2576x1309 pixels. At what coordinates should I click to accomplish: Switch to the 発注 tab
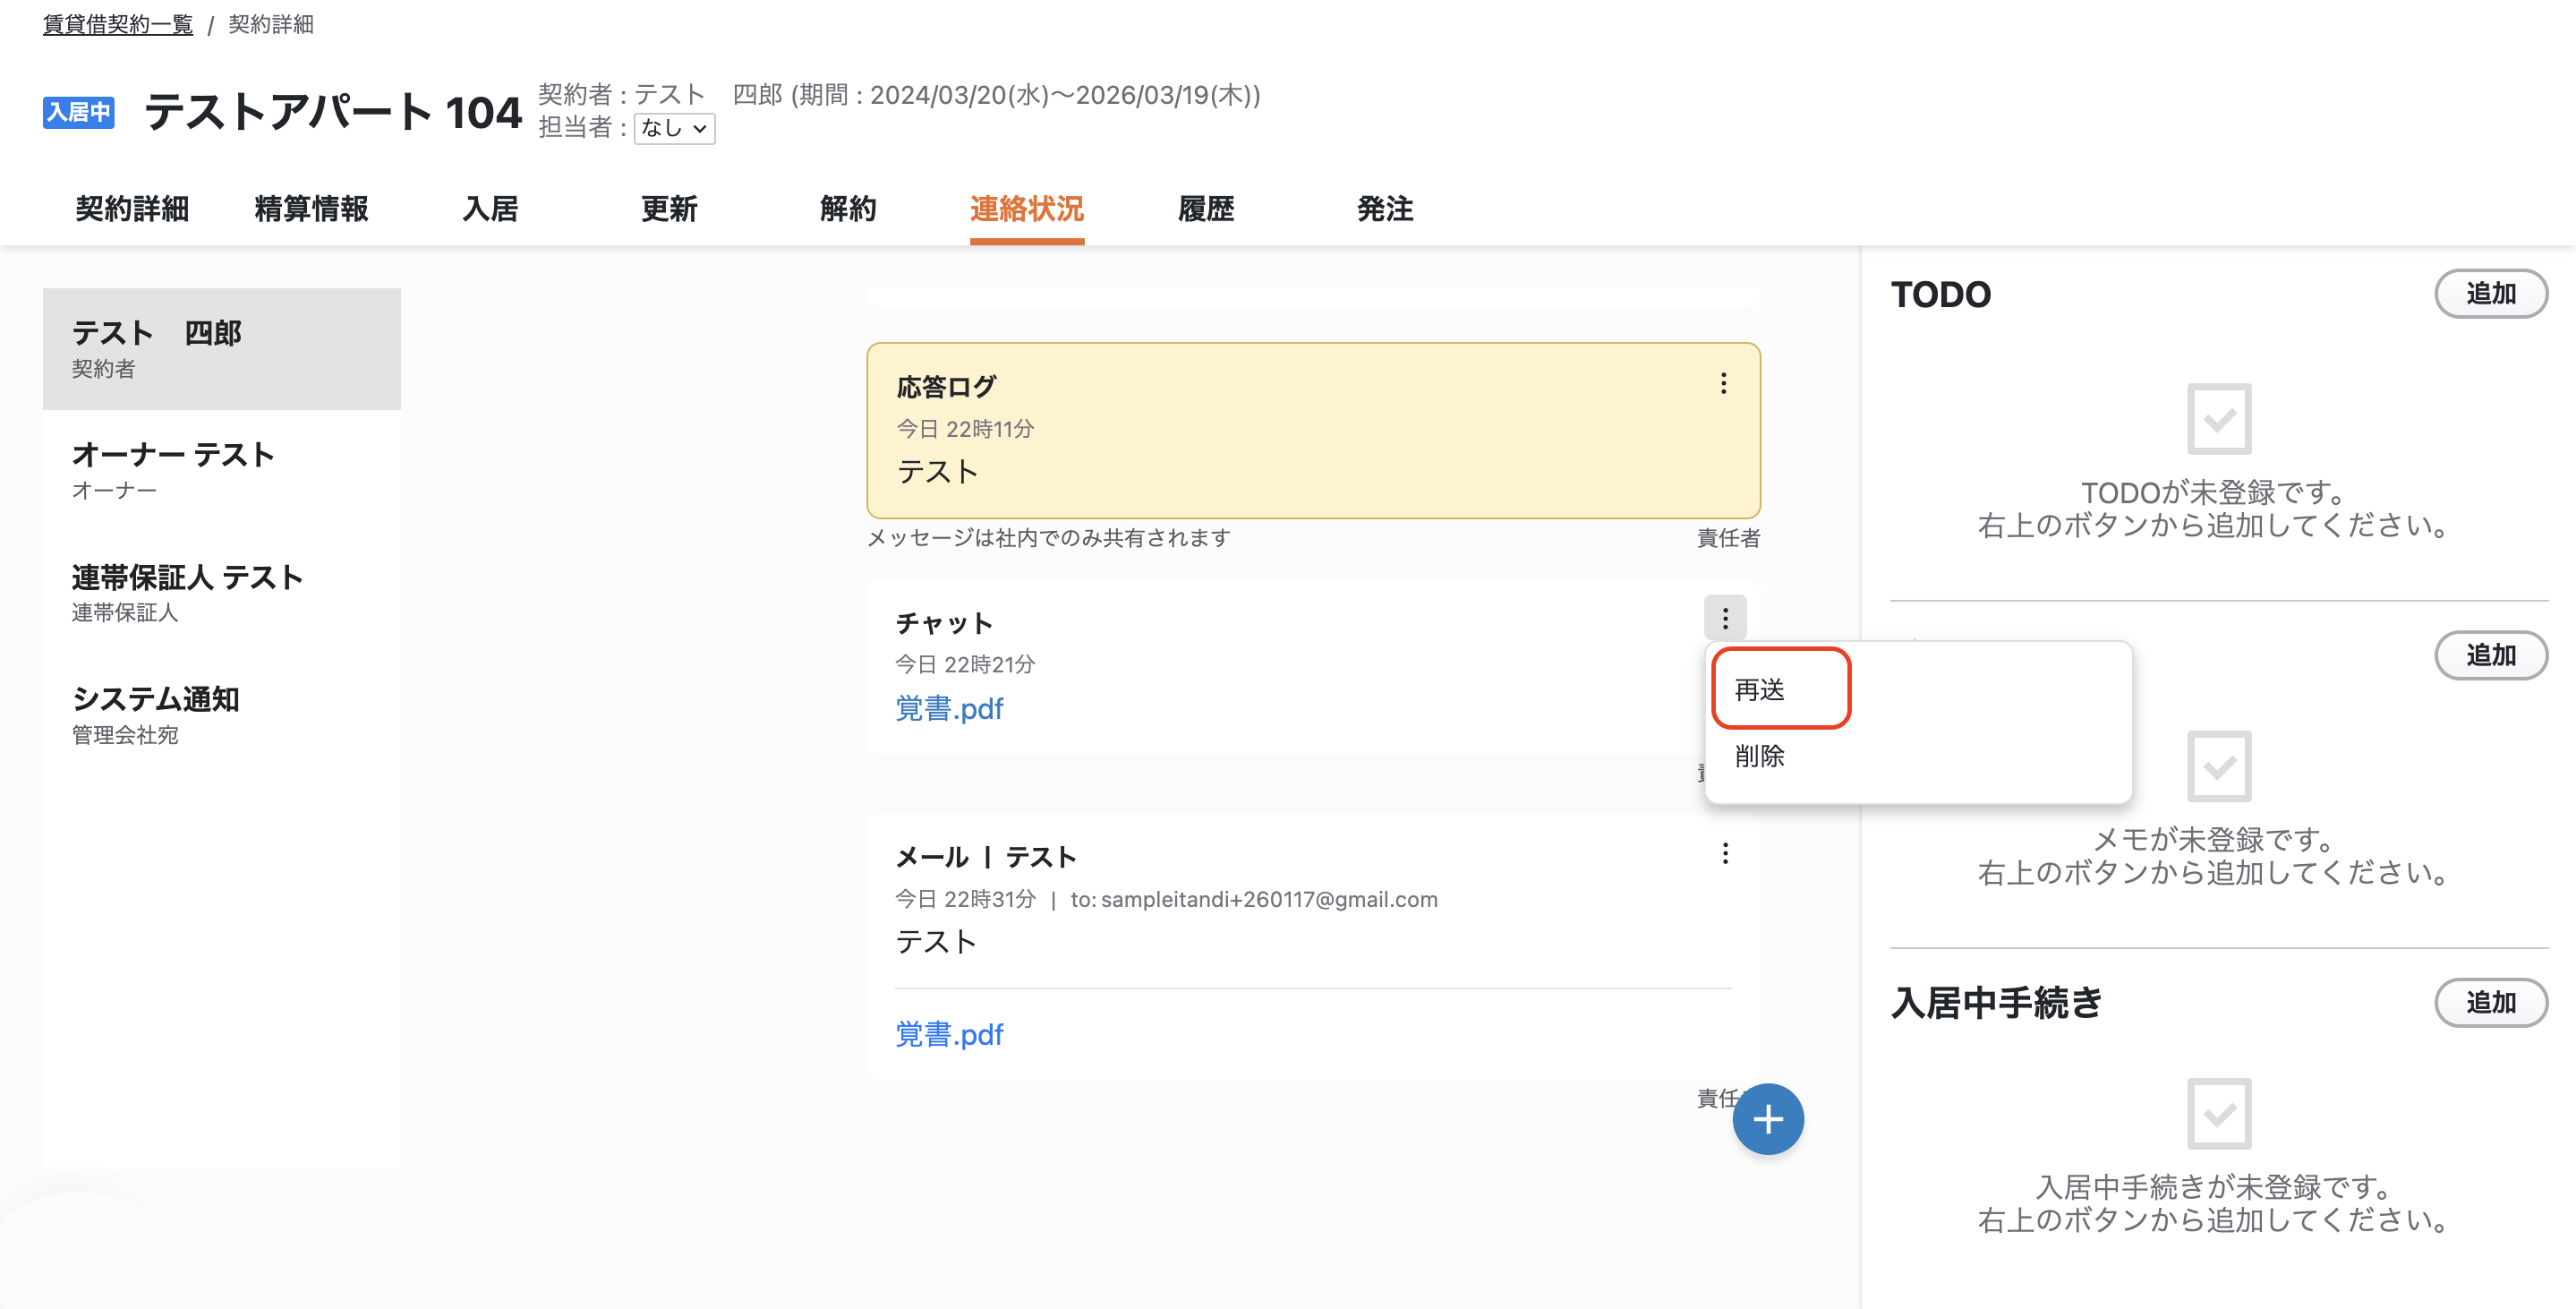tap(1385, 209)
